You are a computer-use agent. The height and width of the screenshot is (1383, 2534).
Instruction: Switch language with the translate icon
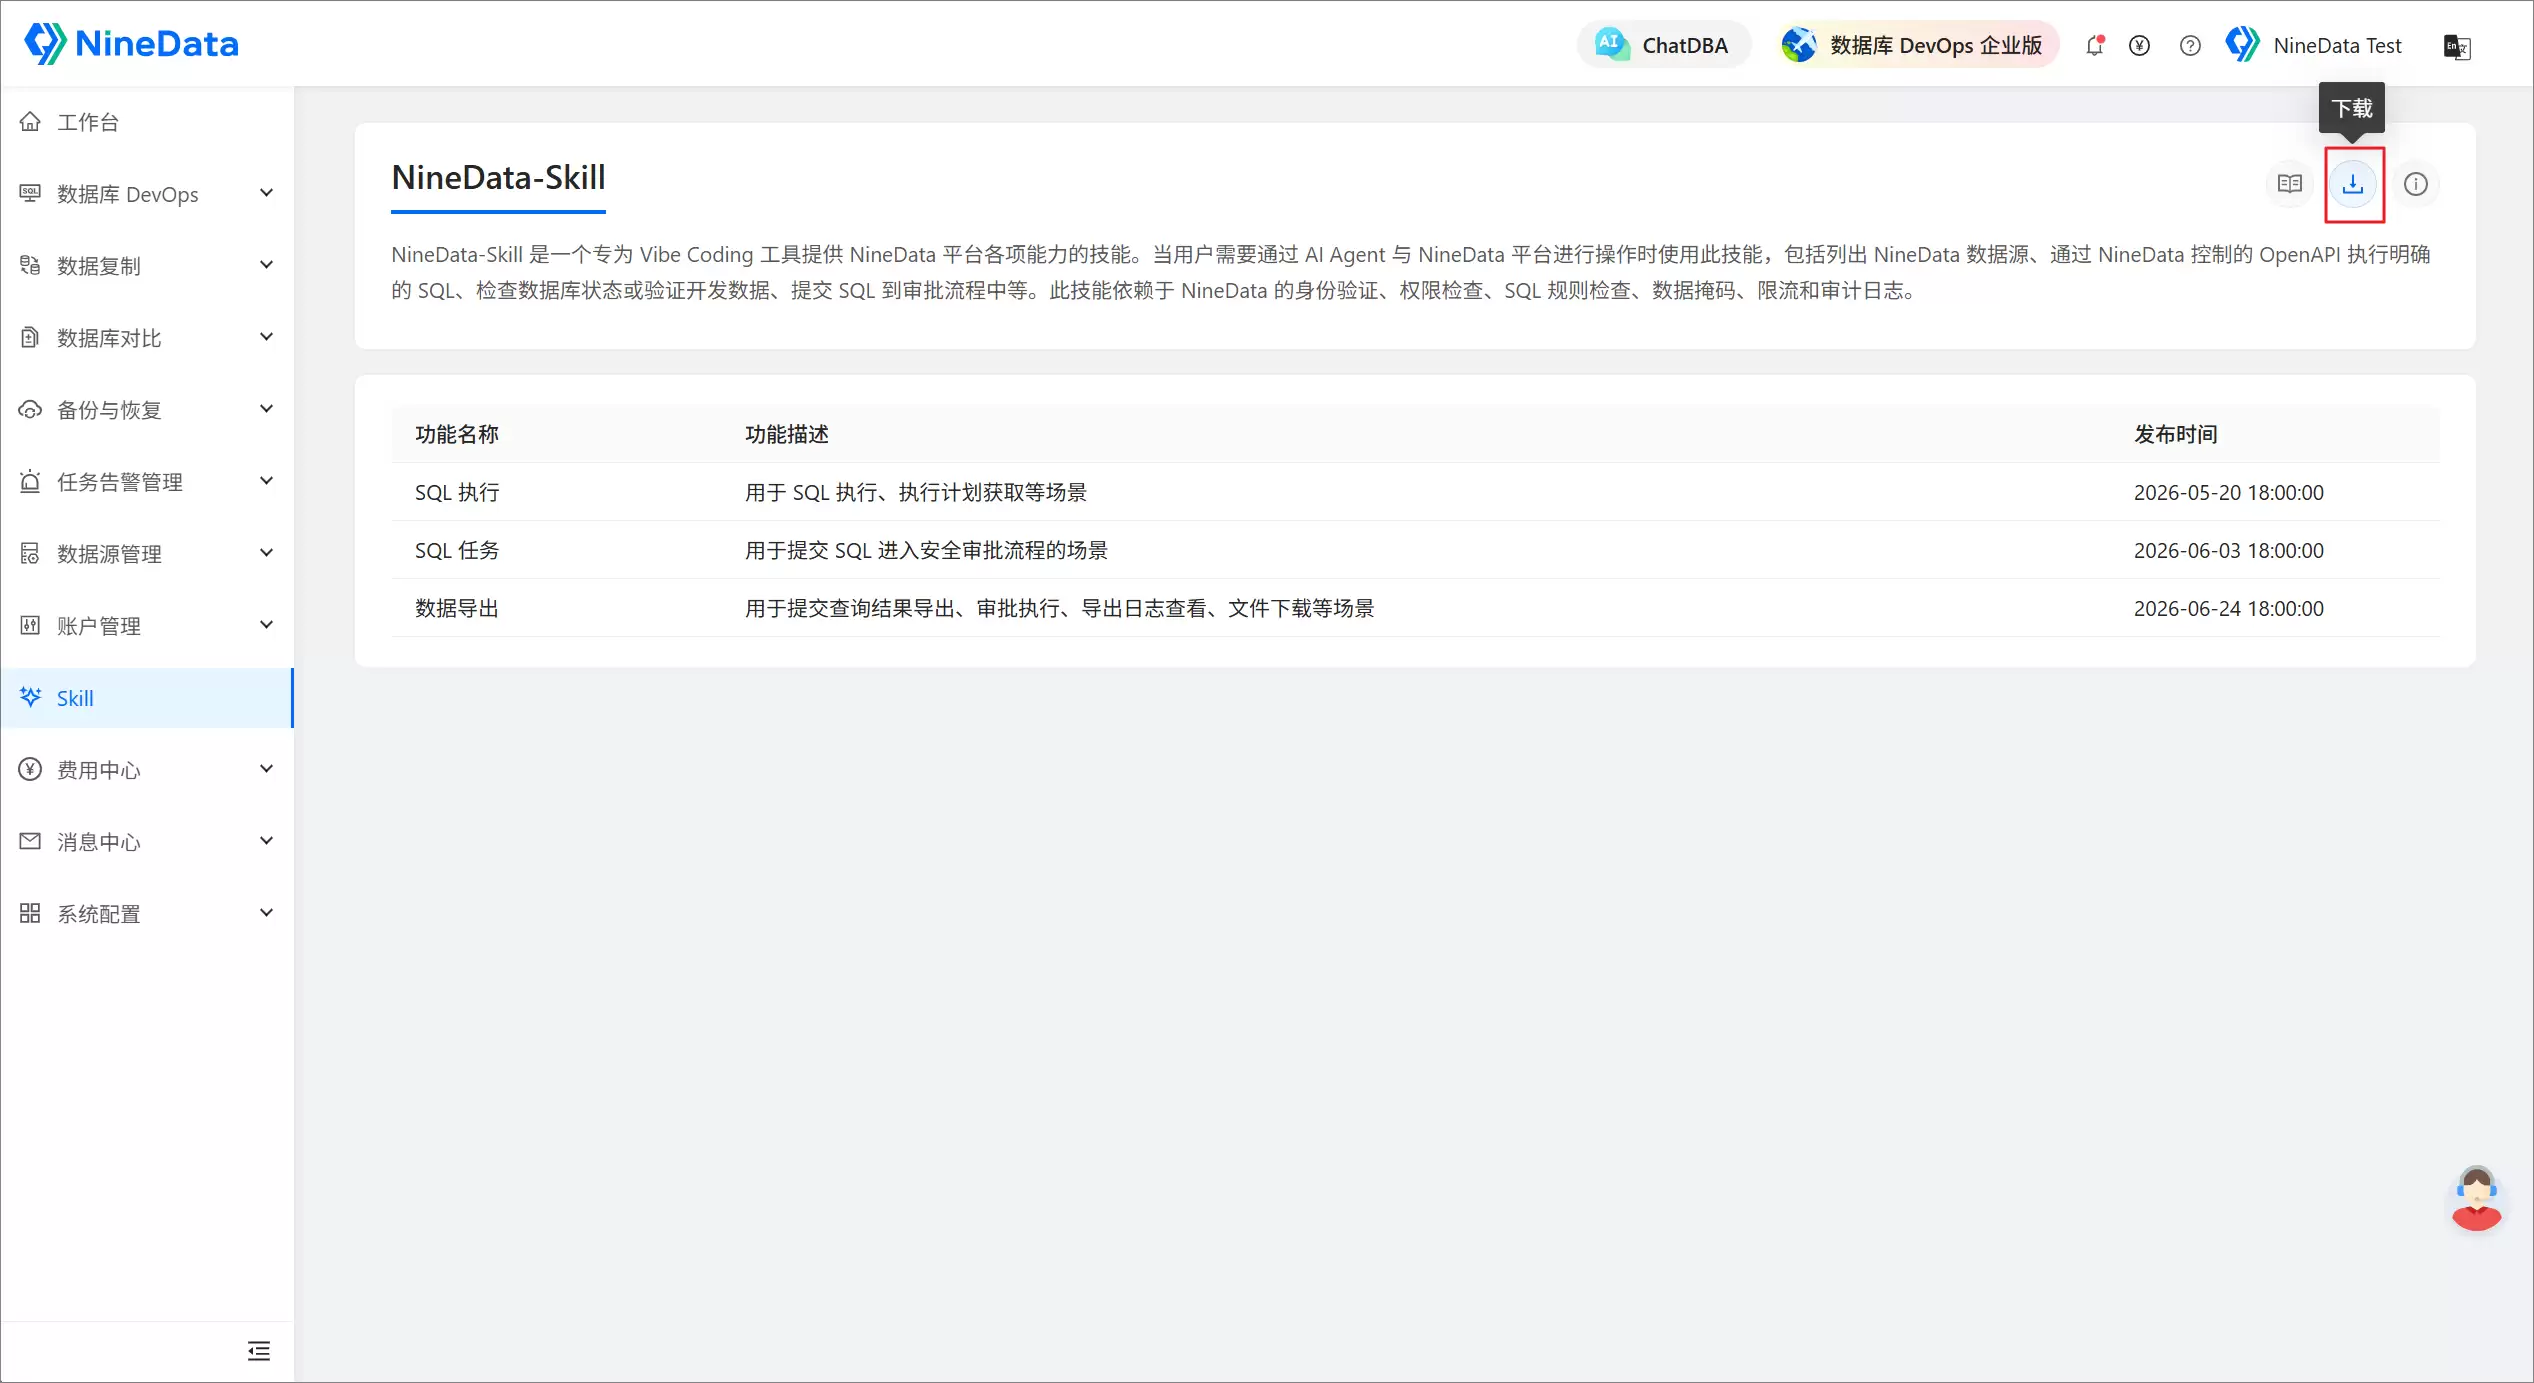click(x=2457, y=46)
